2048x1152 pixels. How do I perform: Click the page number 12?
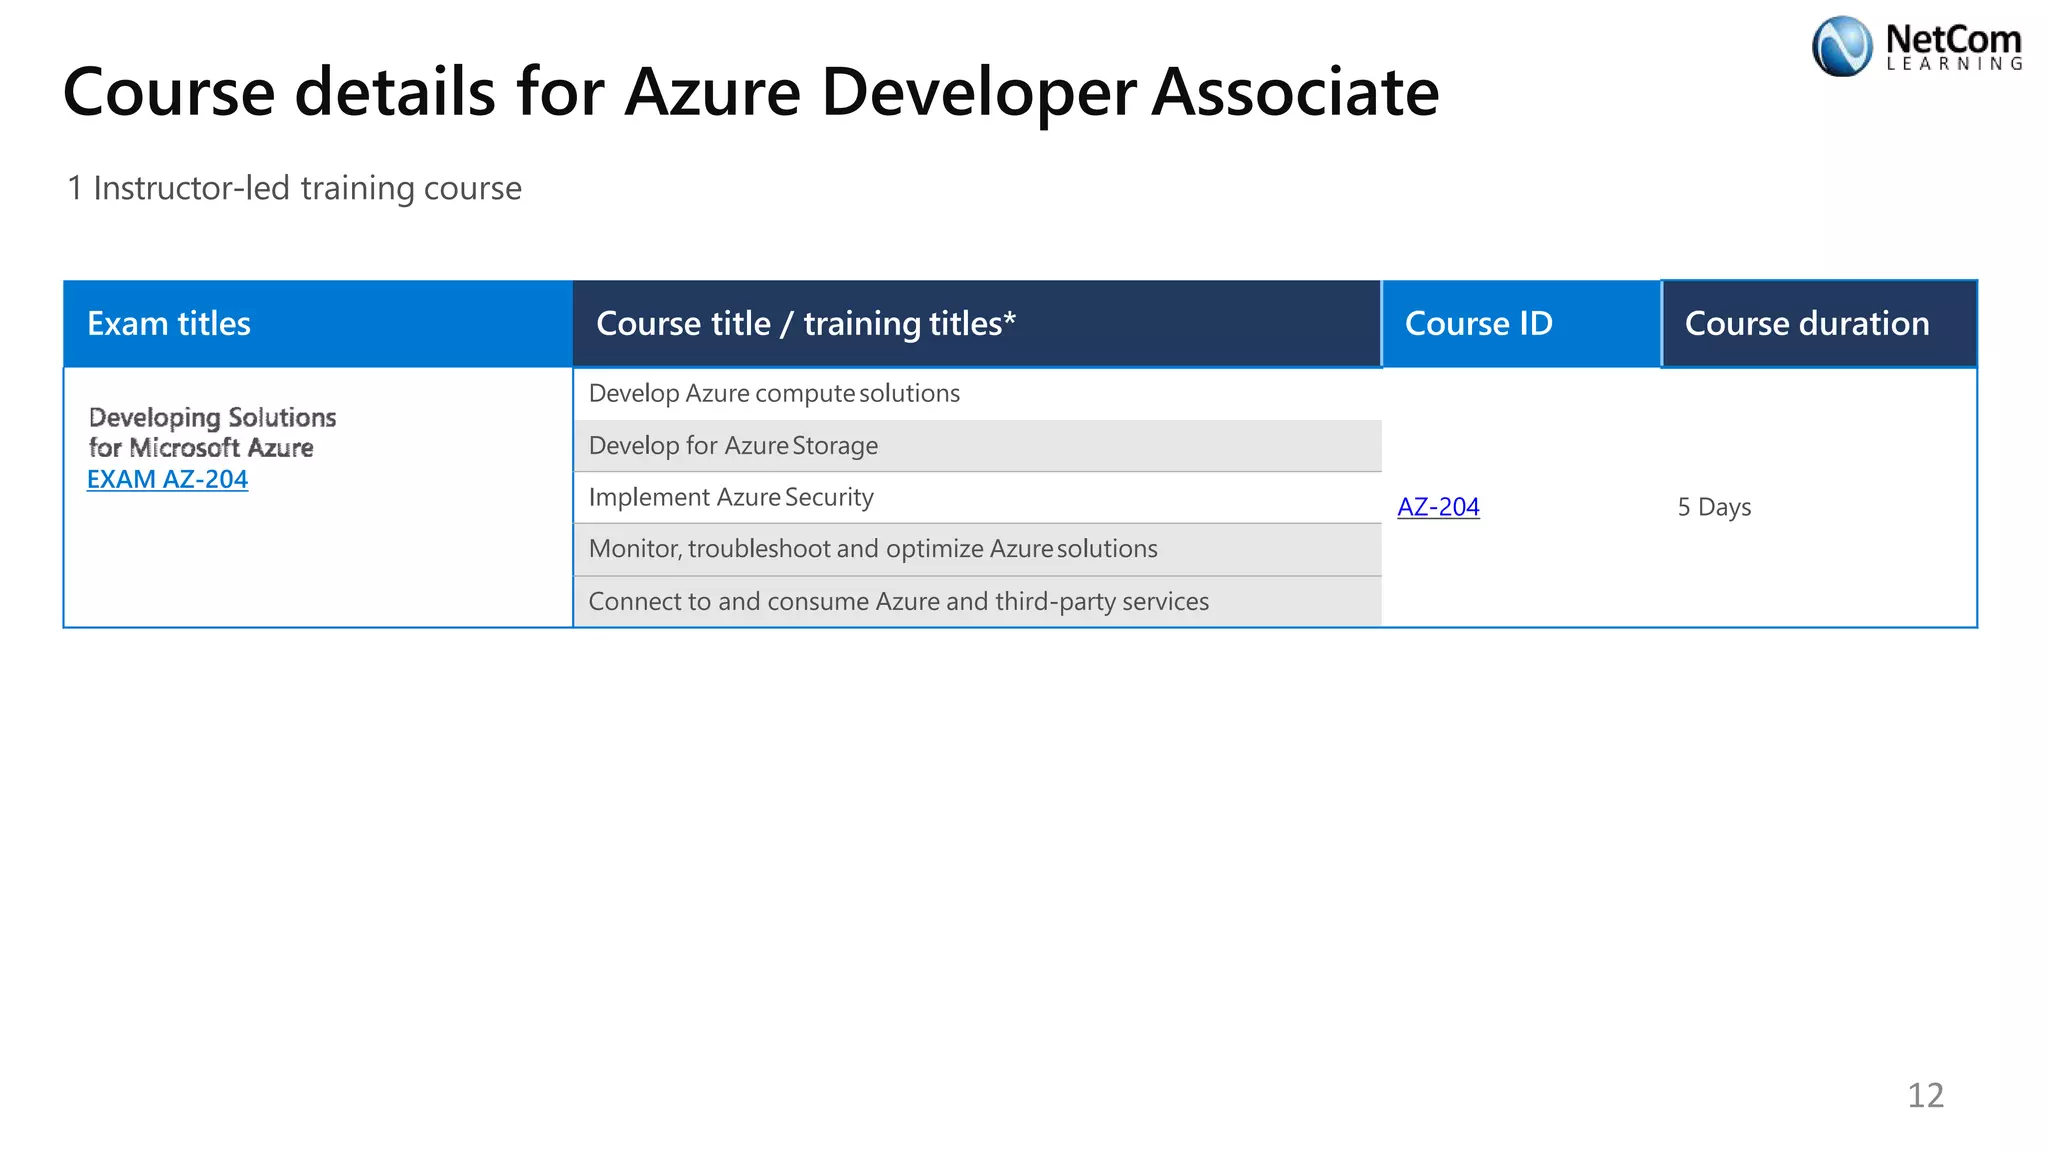click(1925, 1095)
